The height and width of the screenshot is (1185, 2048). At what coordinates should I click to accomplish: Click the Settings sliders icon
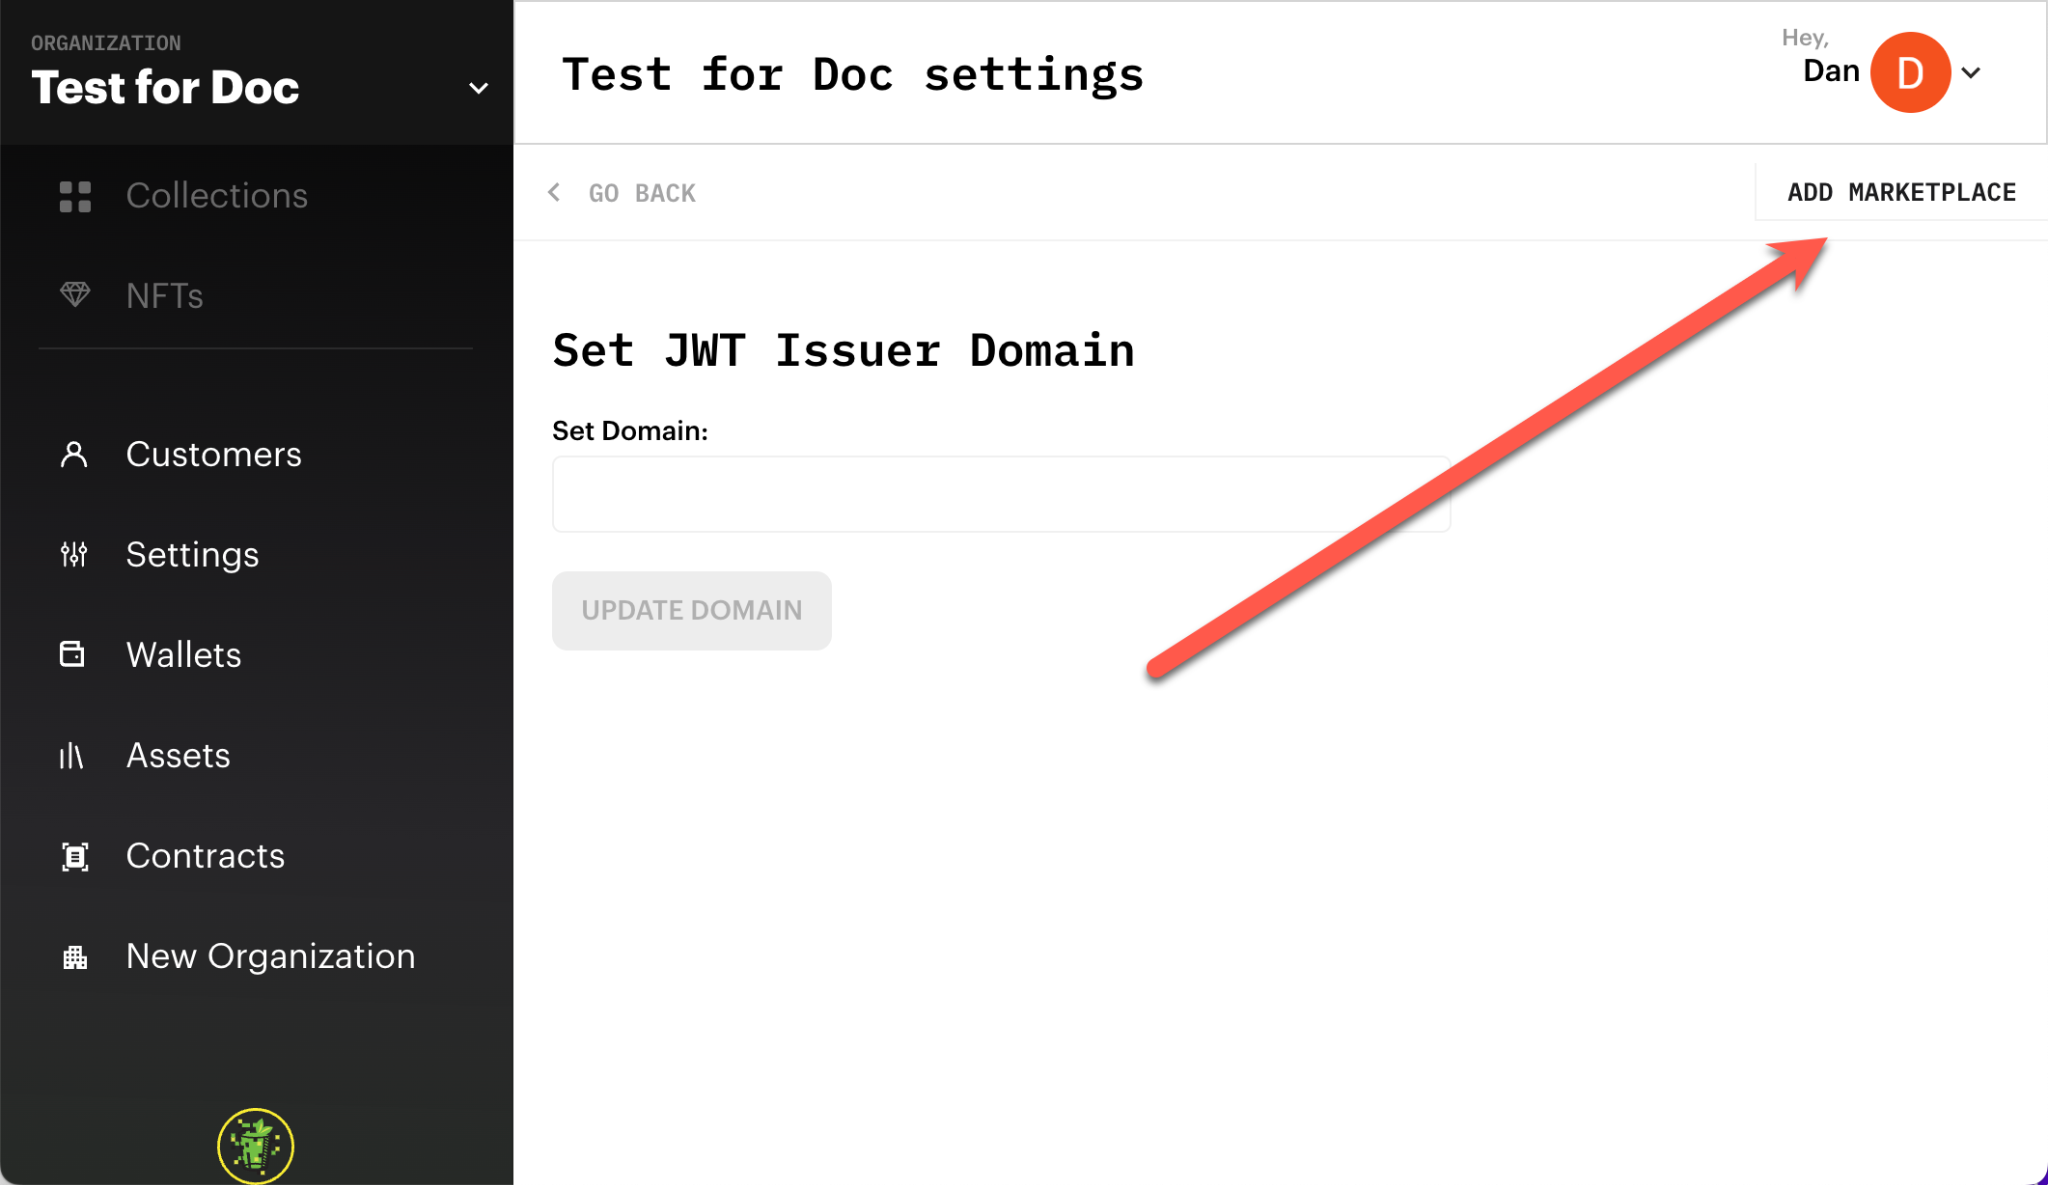tap(74, 554)
